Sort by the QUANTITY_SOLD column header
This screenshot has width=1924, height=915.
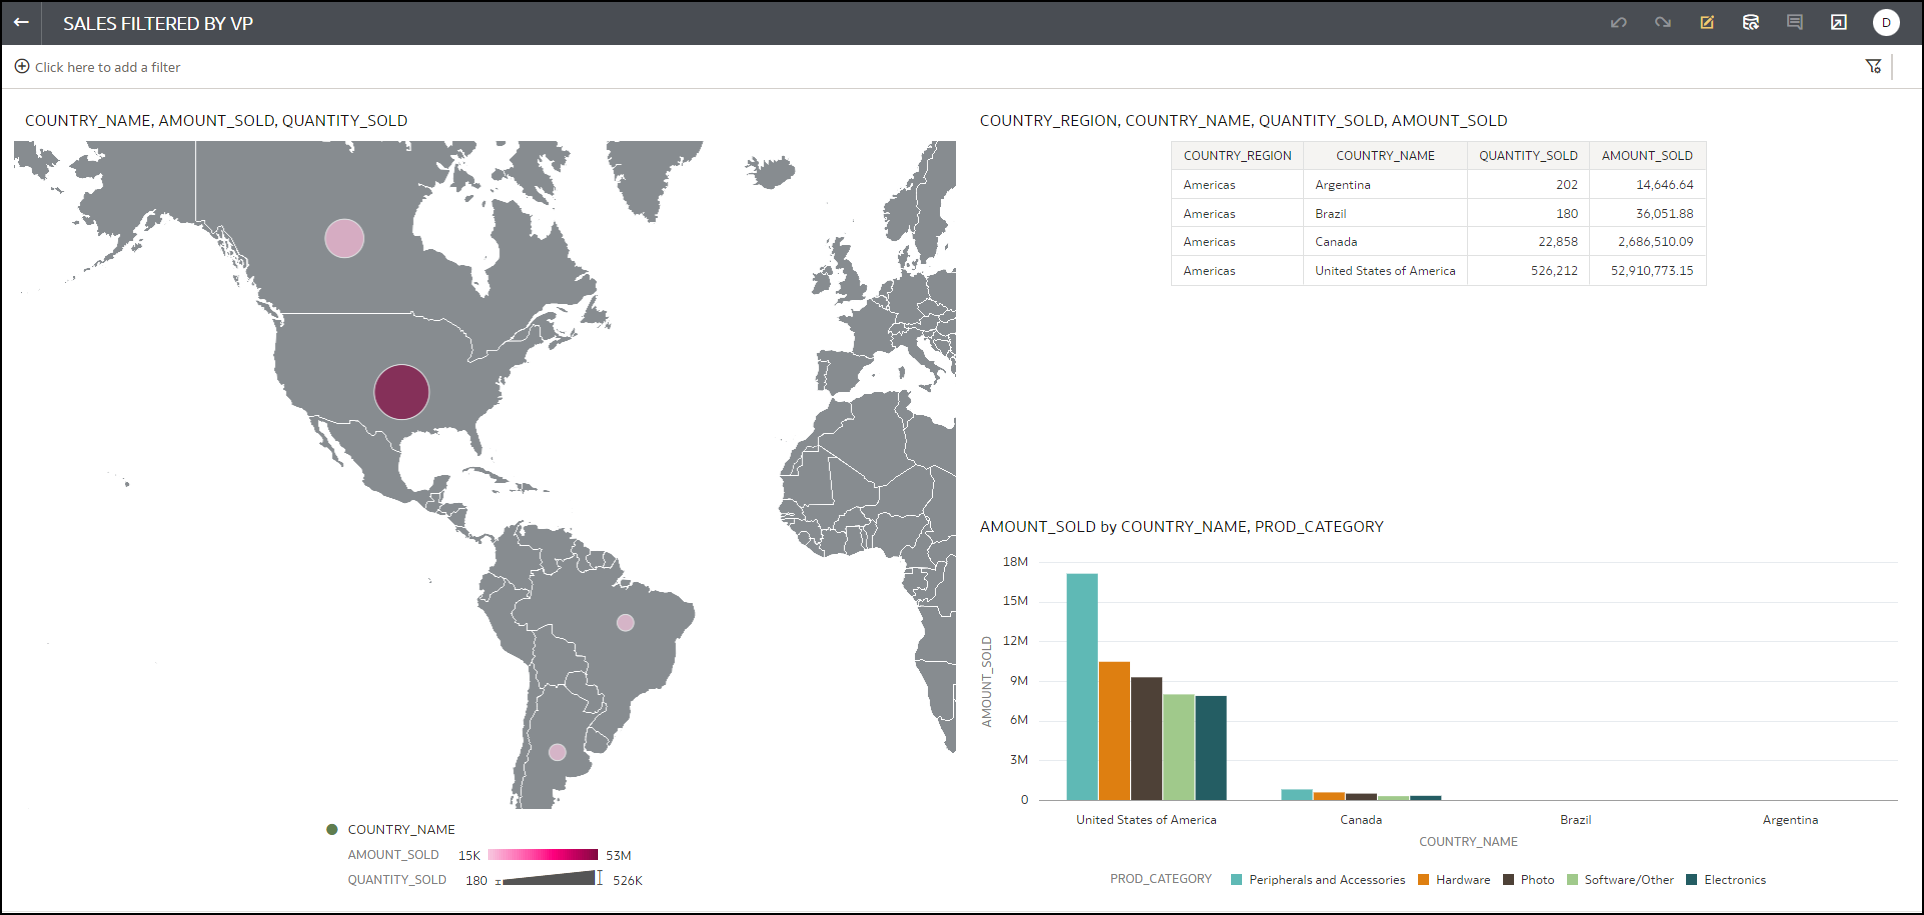tap(1528, 156)
